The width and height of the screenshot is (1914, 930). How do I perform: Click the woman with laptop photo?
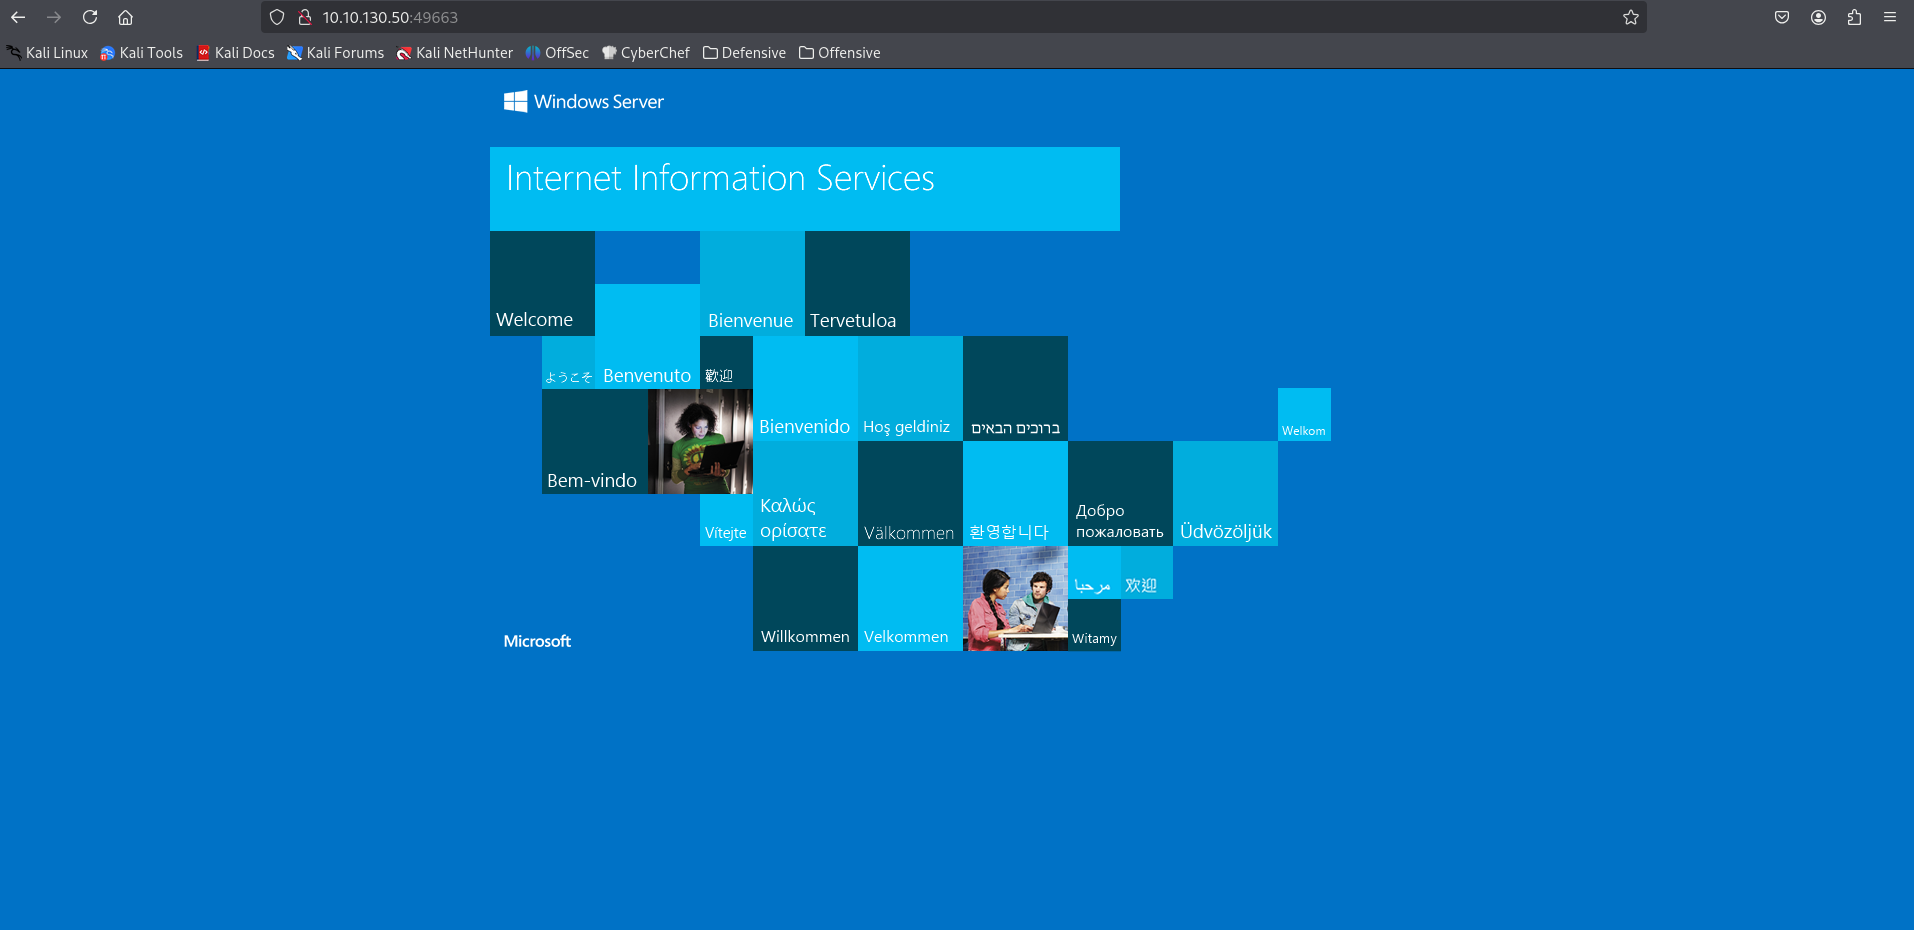click(700, 441)
